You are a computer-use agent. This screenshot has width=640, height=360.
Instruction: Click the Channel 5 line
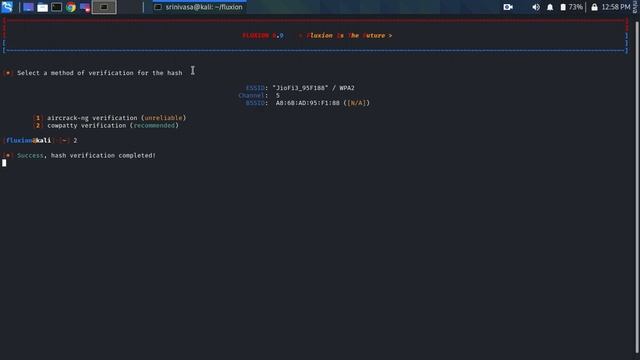[x=259, y=96]
